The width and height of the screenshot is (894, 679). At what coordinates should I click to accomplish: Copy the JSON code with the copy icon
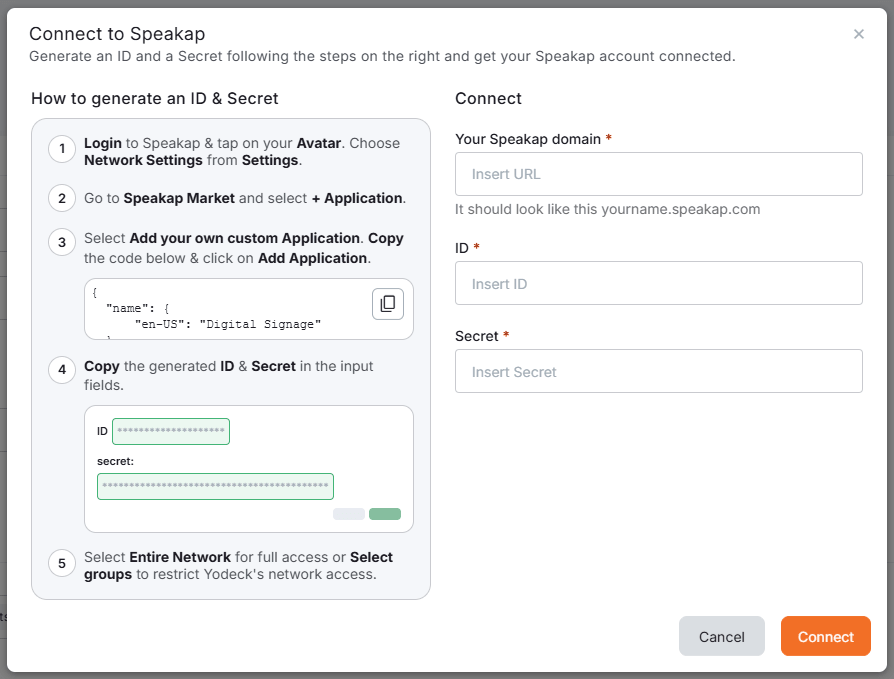click(388, 304)
